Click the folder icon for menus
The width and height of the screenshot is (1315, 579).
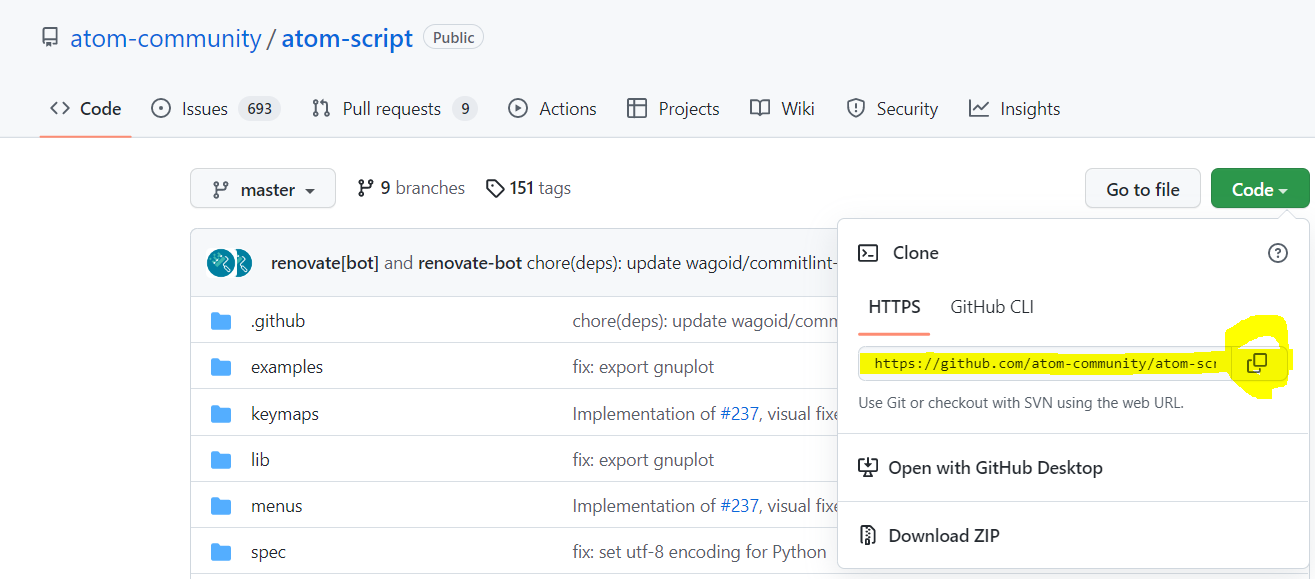coord(221,506)
